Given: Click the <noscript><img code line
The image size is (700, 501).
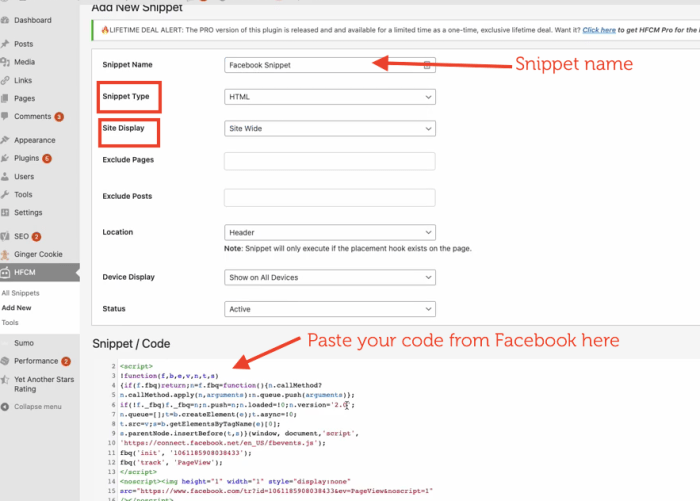Looking at the screenshot, I should (x=235, y=481).
